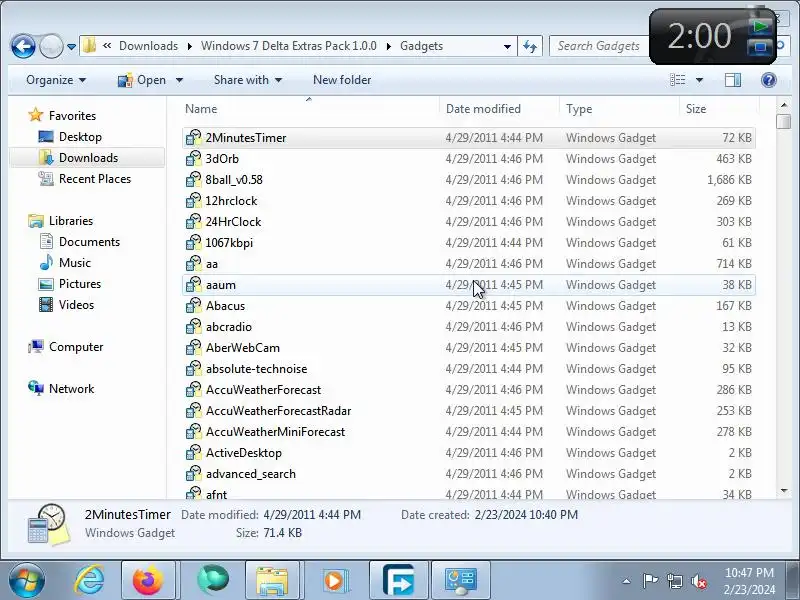Go back with the Back arrow button
Image resolution: width=800 pixels, height=600 pixels.
[23, 46]
